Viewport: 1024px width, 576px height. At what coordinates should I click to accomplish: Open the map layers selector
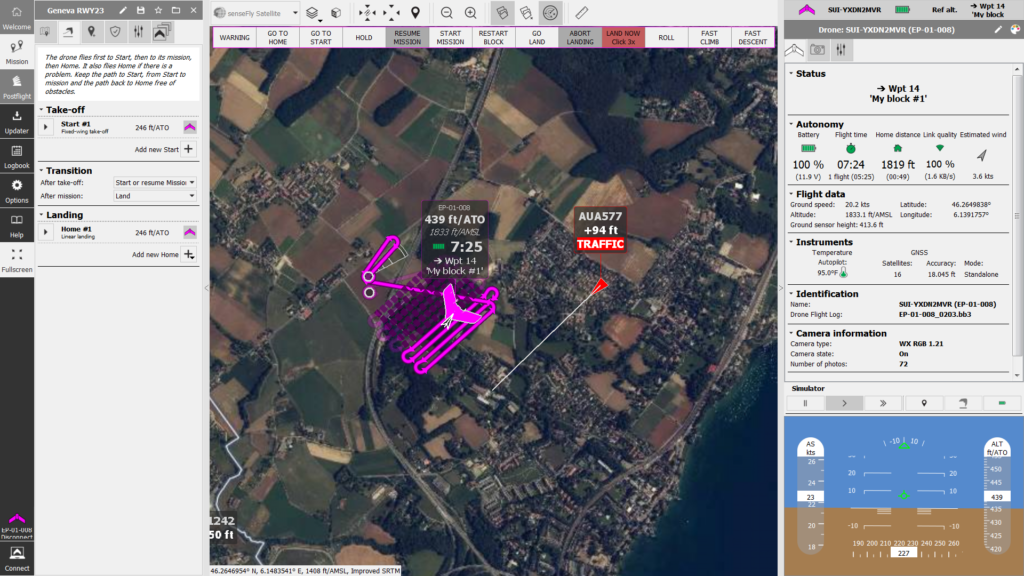[x=310, y=13]
